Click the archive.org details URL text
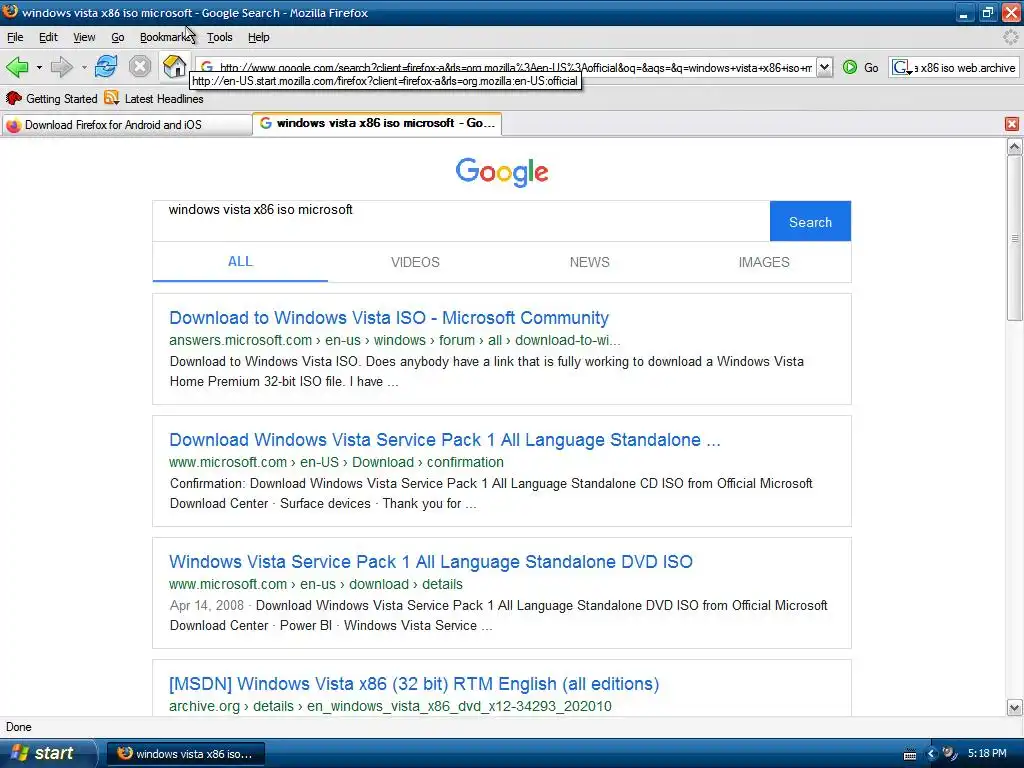This screenshot has width=1024, height=768. (x=391, y=706)
